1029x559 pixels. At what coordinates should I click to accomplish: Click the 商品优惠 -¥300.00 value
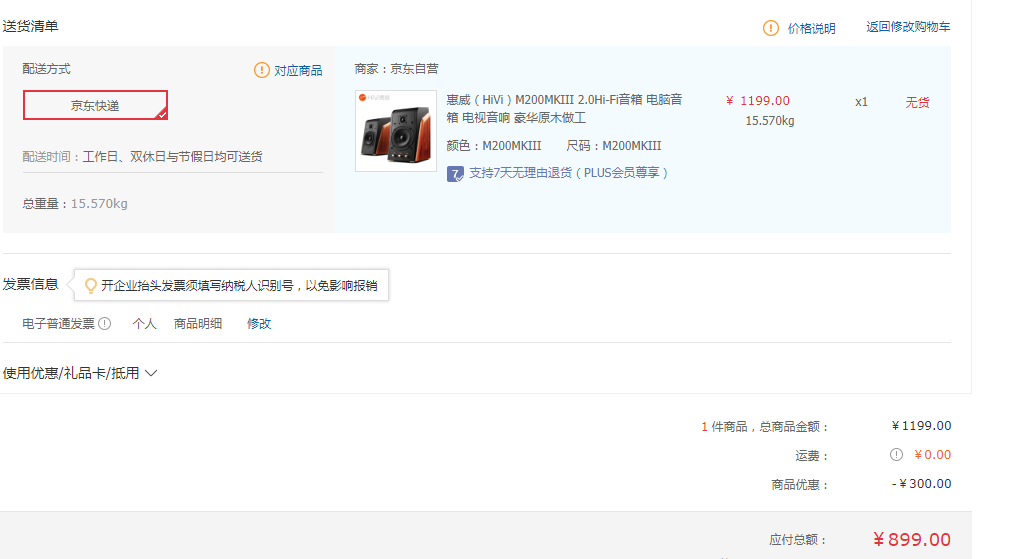click(921, 484)
